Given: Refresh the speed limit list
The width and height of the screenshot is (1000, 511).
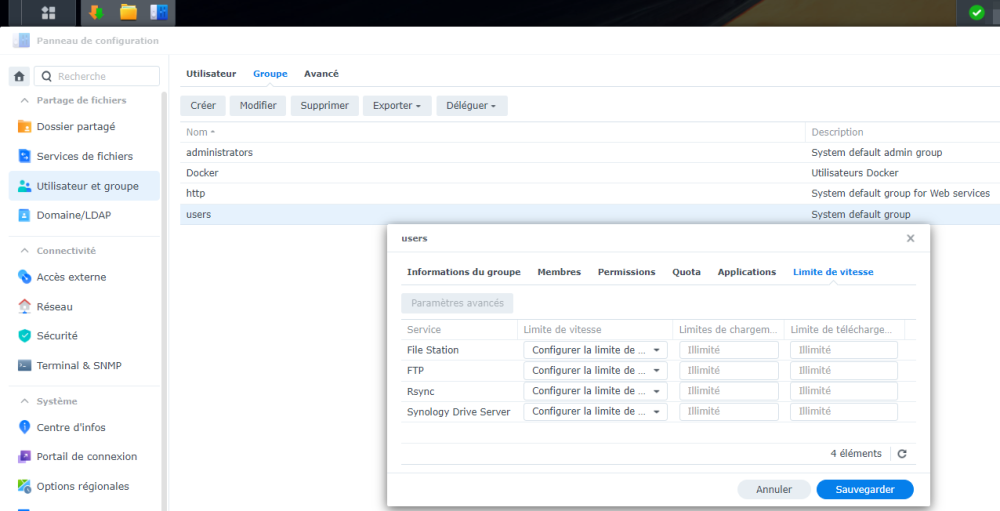Looking at the screenshot, I should click(x=902, y=454).
